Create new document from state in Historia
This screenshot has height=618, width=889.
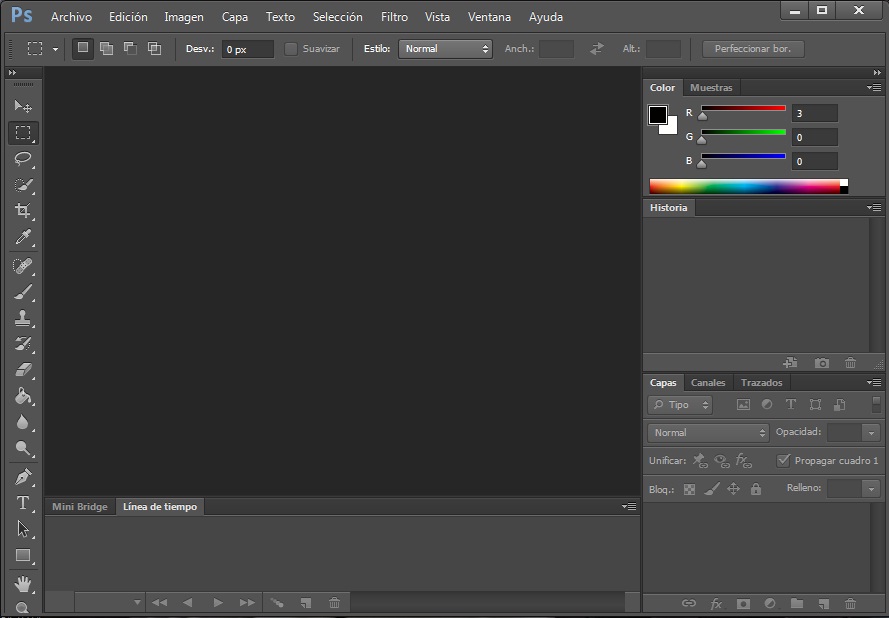coord(790,363)
